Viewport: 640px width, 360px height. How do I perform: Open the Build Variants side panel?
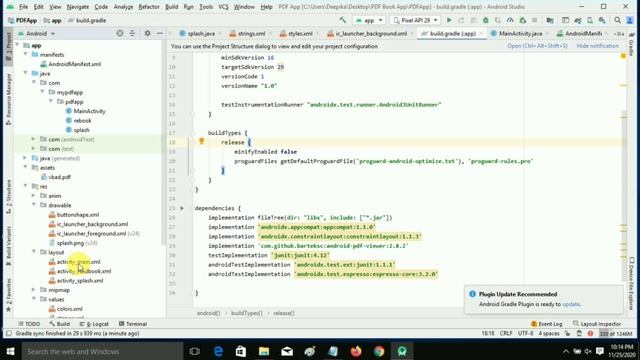[x=8, y=246]
